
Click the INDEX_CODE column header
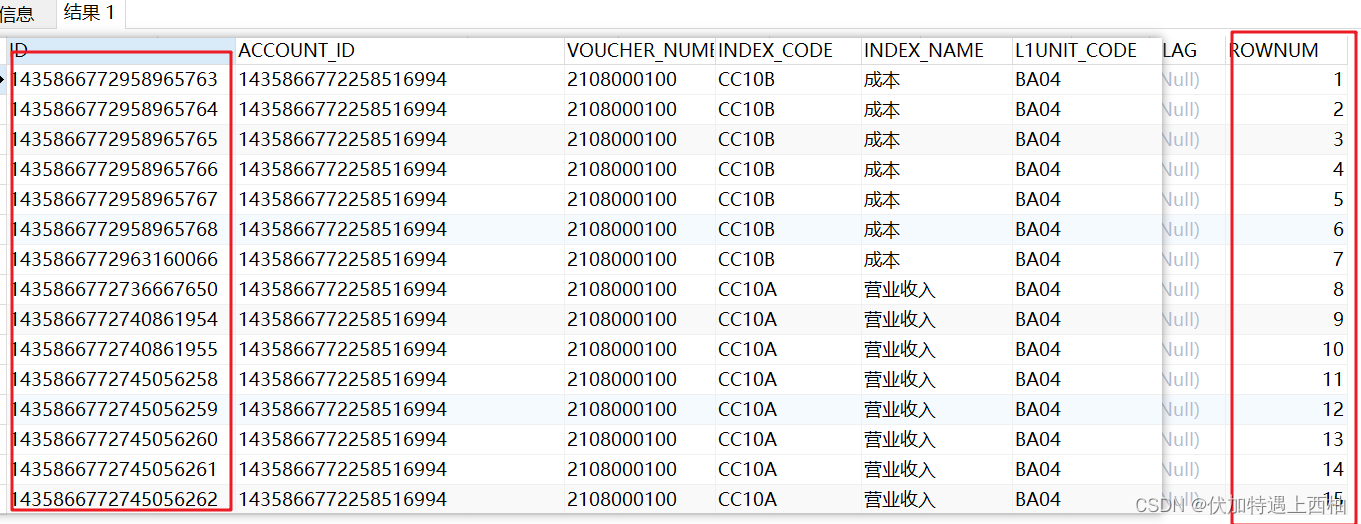click(788, 50)
